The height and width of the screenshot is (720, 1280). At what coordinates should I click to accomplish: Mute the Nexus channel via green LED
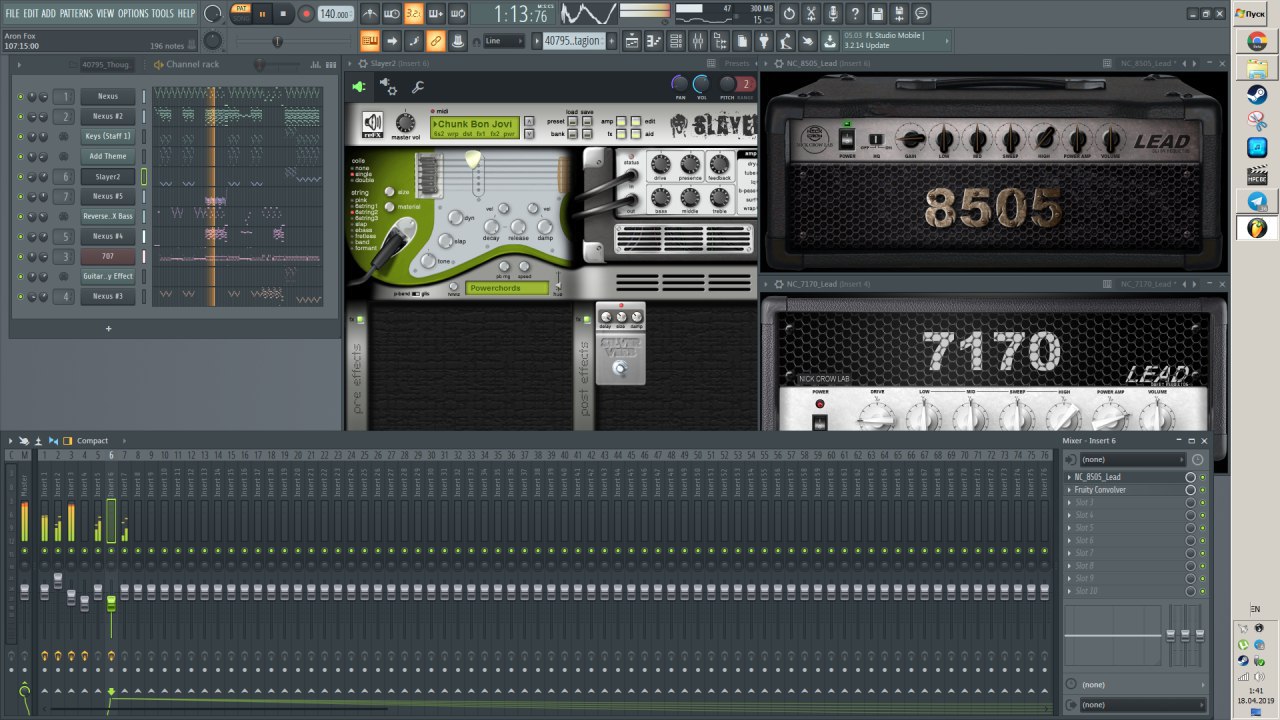(20, 97)
